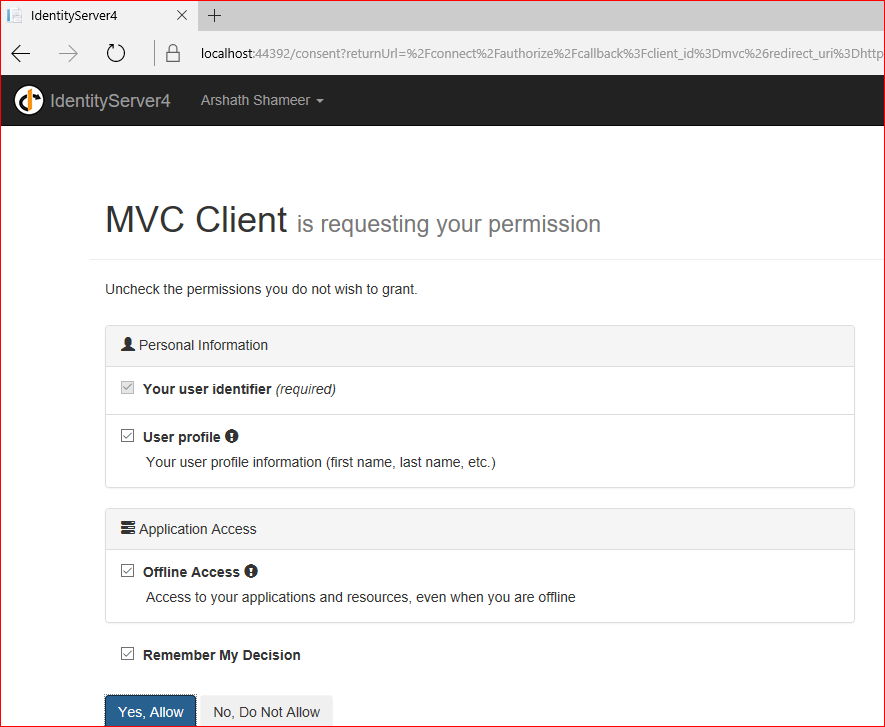Click the IdentityServer4 logo icon in navbar
The image size is (885, 727).
29,100
